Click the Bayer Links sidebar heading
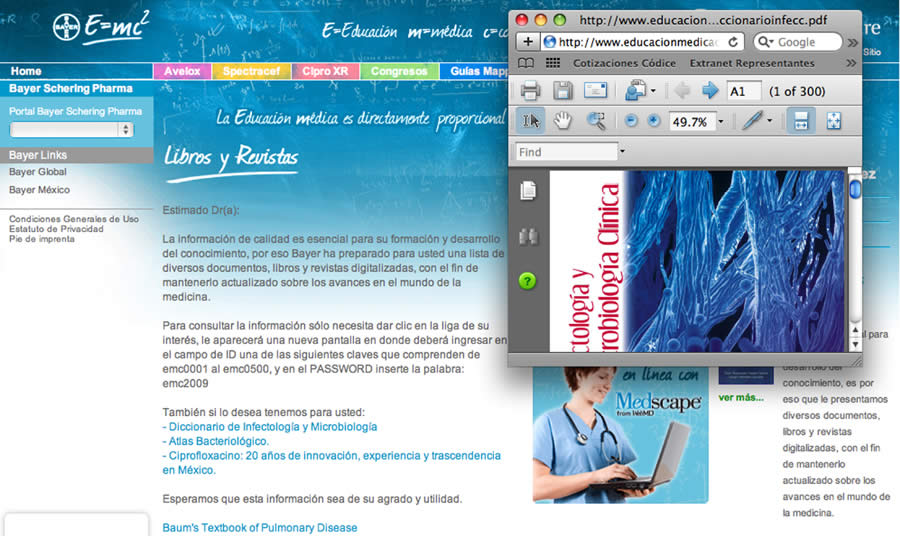900x536 pixels. point(76,155)
